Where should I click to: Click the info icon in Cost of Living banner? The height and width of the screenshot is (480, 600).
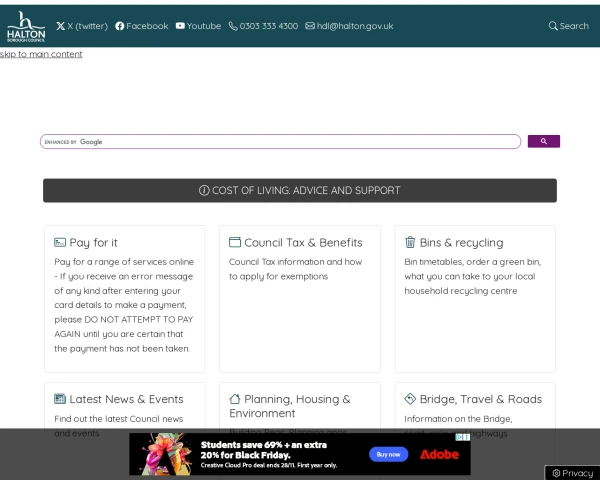(204, 190)
